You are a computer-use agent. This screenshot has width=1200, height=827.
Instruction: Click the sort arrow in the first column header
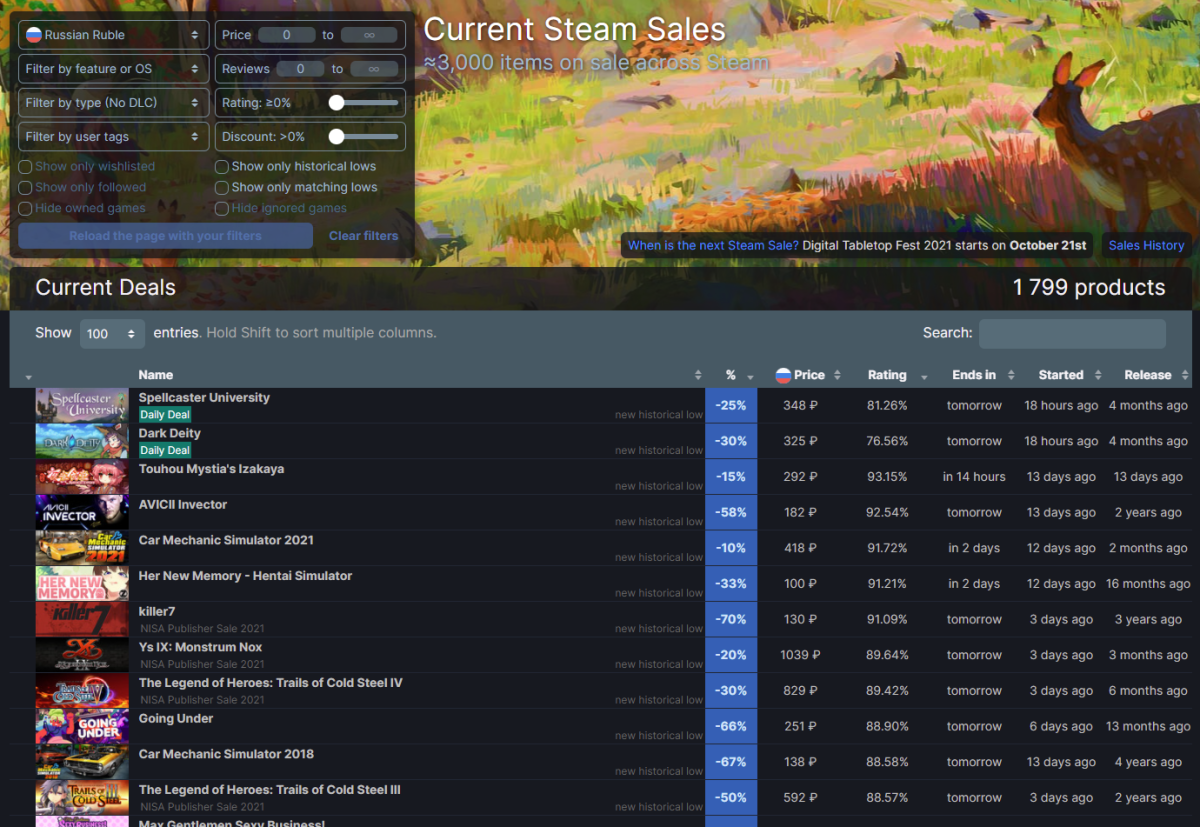pyautogui.click(x=27, y=377)
